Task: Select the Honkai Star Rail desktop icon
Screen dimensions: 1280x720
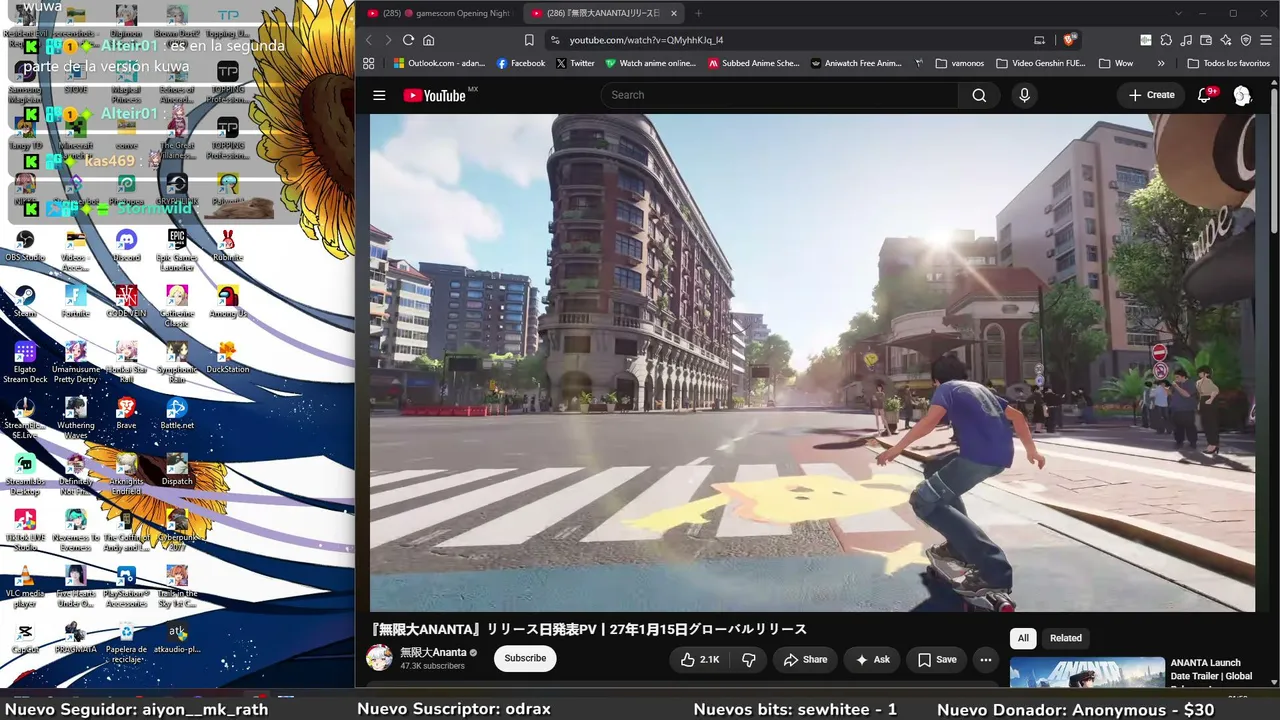Action: pos(126,362)
